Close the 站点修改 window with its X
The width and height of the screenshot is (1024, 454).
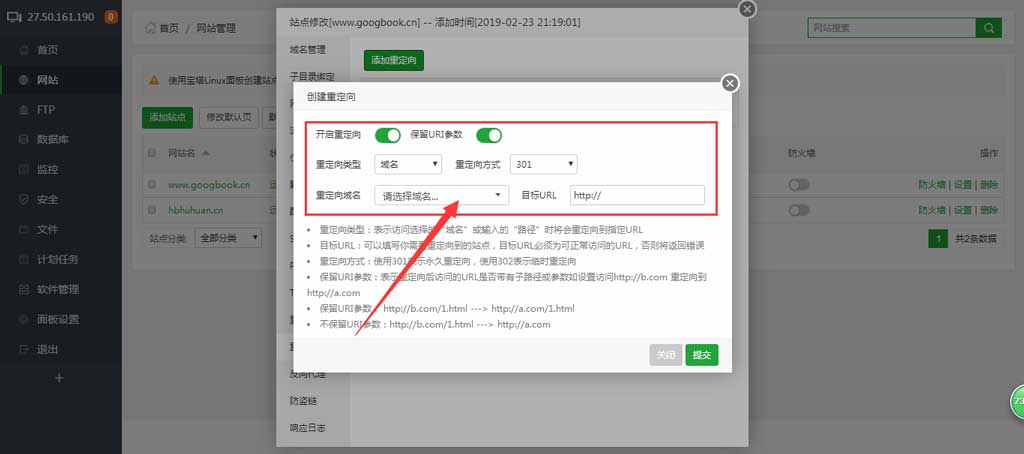(748, 9)
